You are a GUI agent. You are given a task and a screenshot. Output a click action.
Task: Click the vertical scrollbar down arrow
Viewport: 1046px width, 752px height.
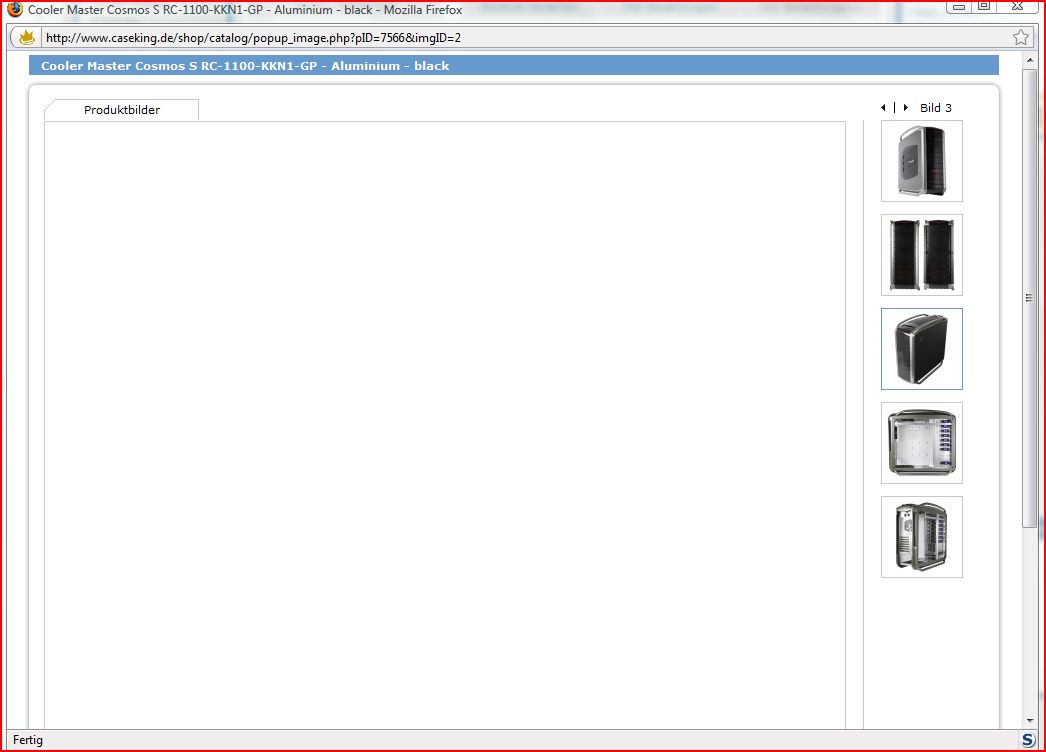[1030, 721]
